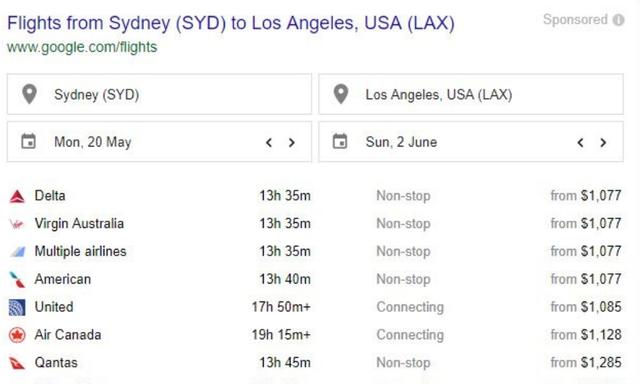Click the United airline logo
The image size is (640, 384).
pos(17,307)
